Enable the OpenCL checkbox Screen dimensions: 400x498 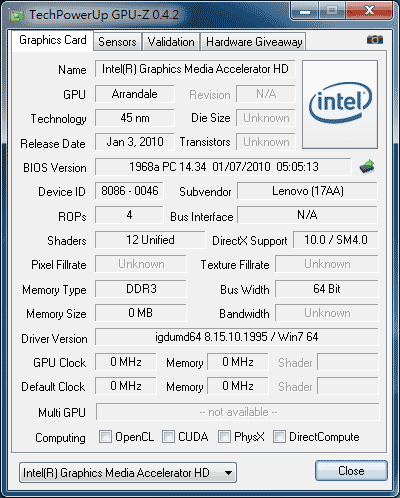[x=105, y=436]
